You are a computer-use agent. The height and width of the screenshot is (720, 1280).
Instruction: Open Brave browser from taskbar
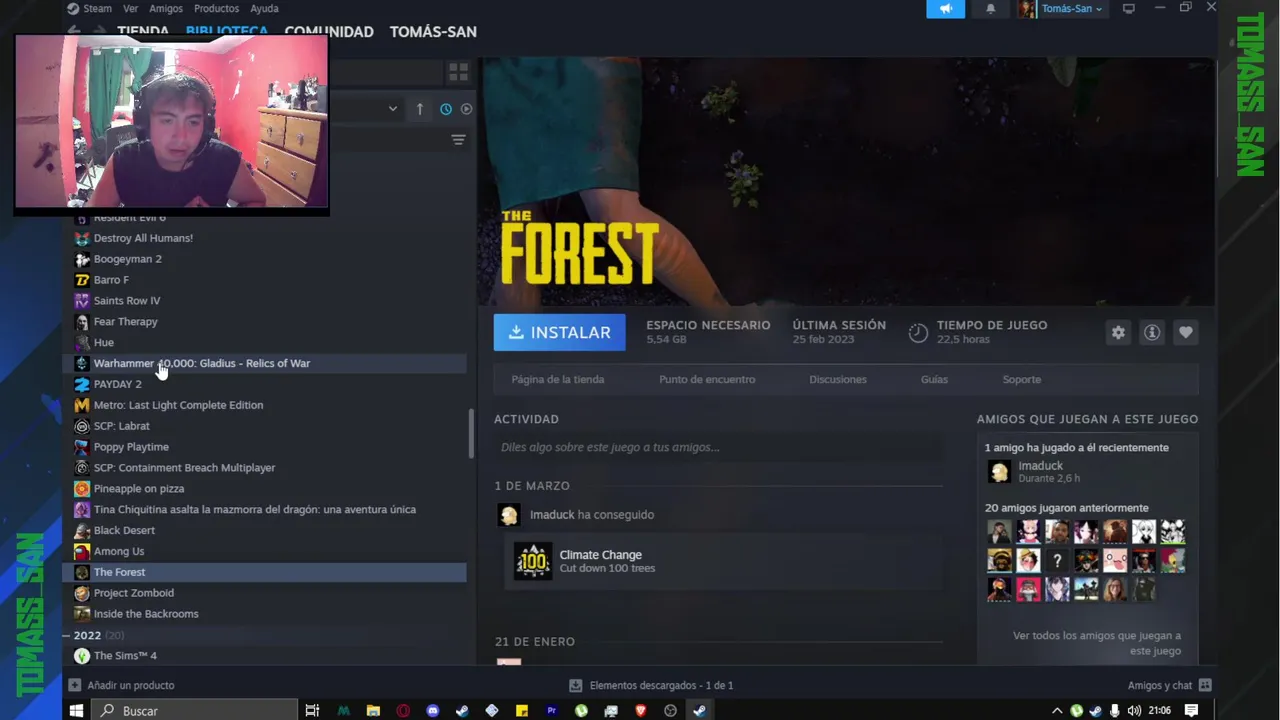click(640, 710)
